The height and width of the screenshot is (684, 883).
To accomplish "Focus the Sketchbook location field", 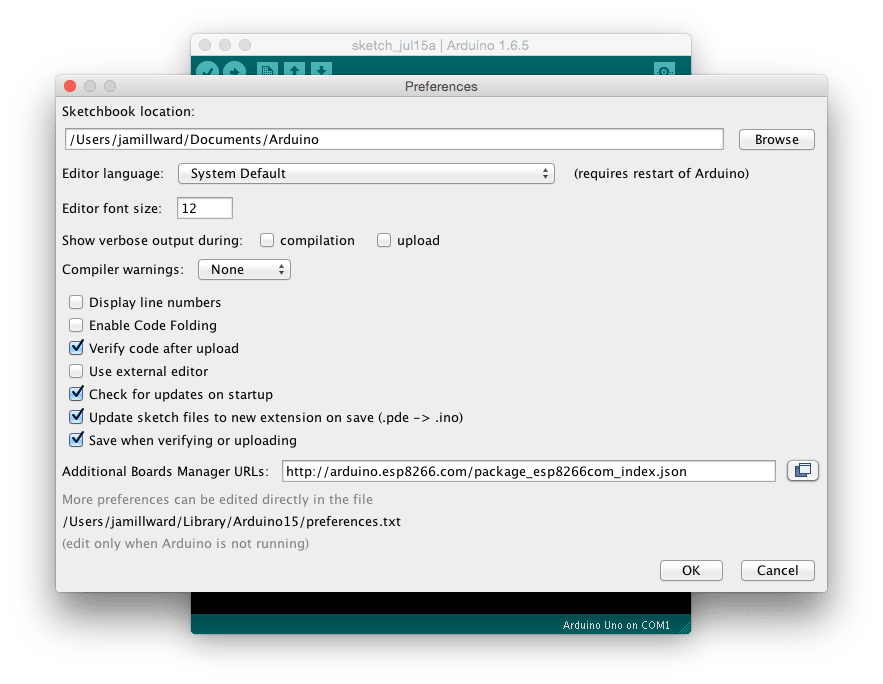I will point(394,139).
